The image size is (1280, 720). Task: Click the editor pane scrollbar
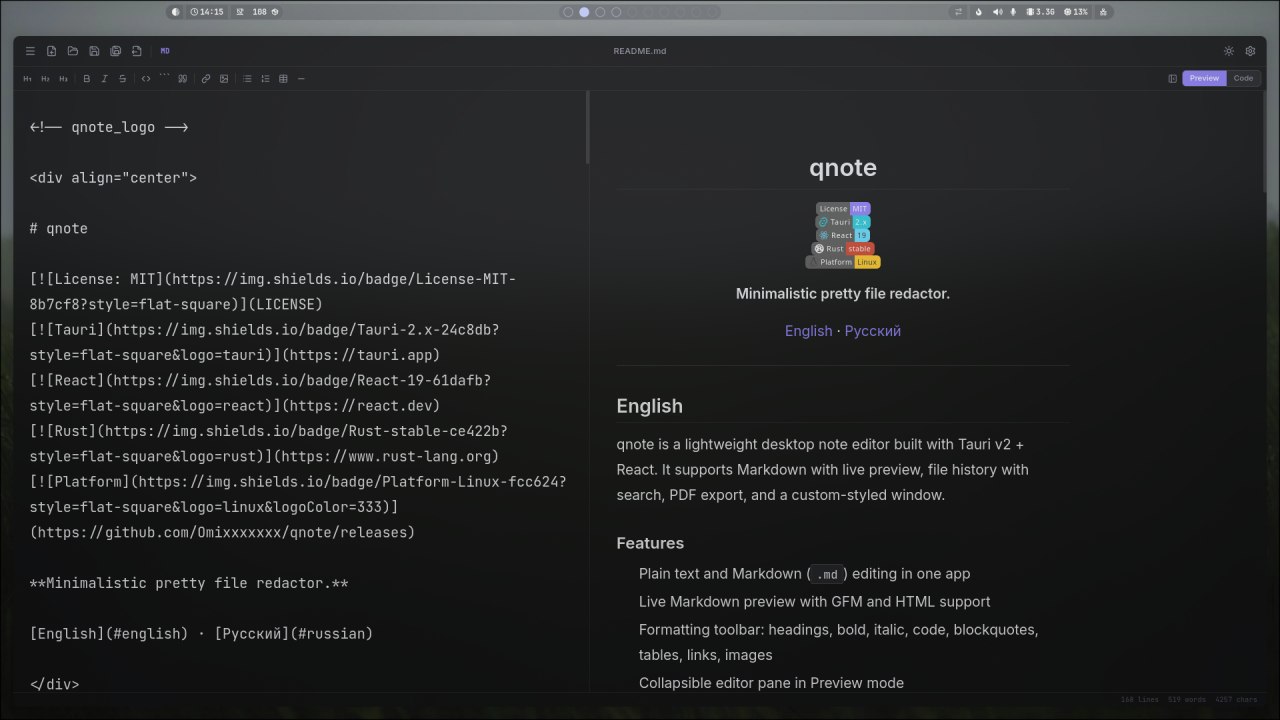[x=588, y=128]
